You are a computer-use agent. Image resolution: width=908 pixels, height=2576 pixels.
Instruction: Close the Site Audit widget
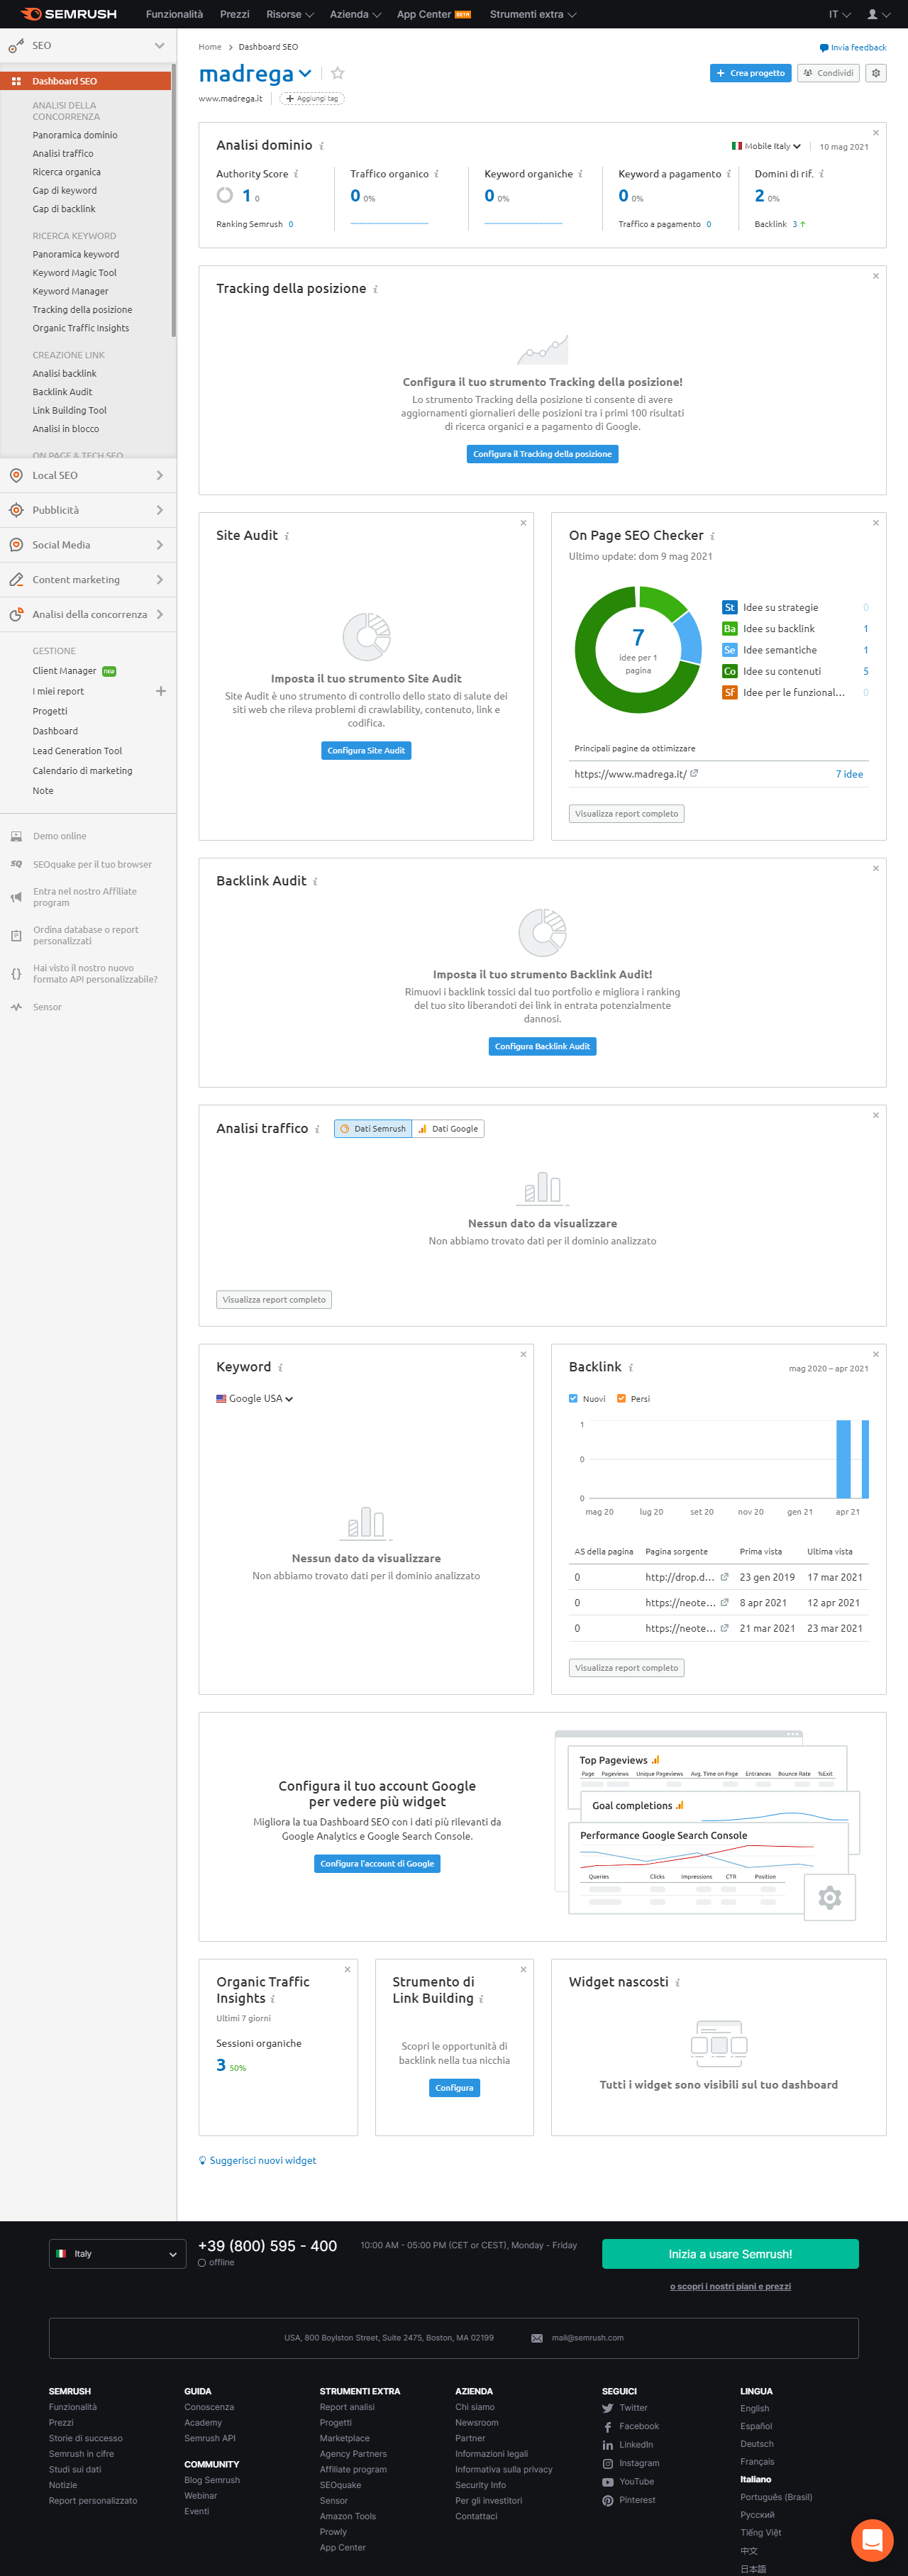coord(523,523)
